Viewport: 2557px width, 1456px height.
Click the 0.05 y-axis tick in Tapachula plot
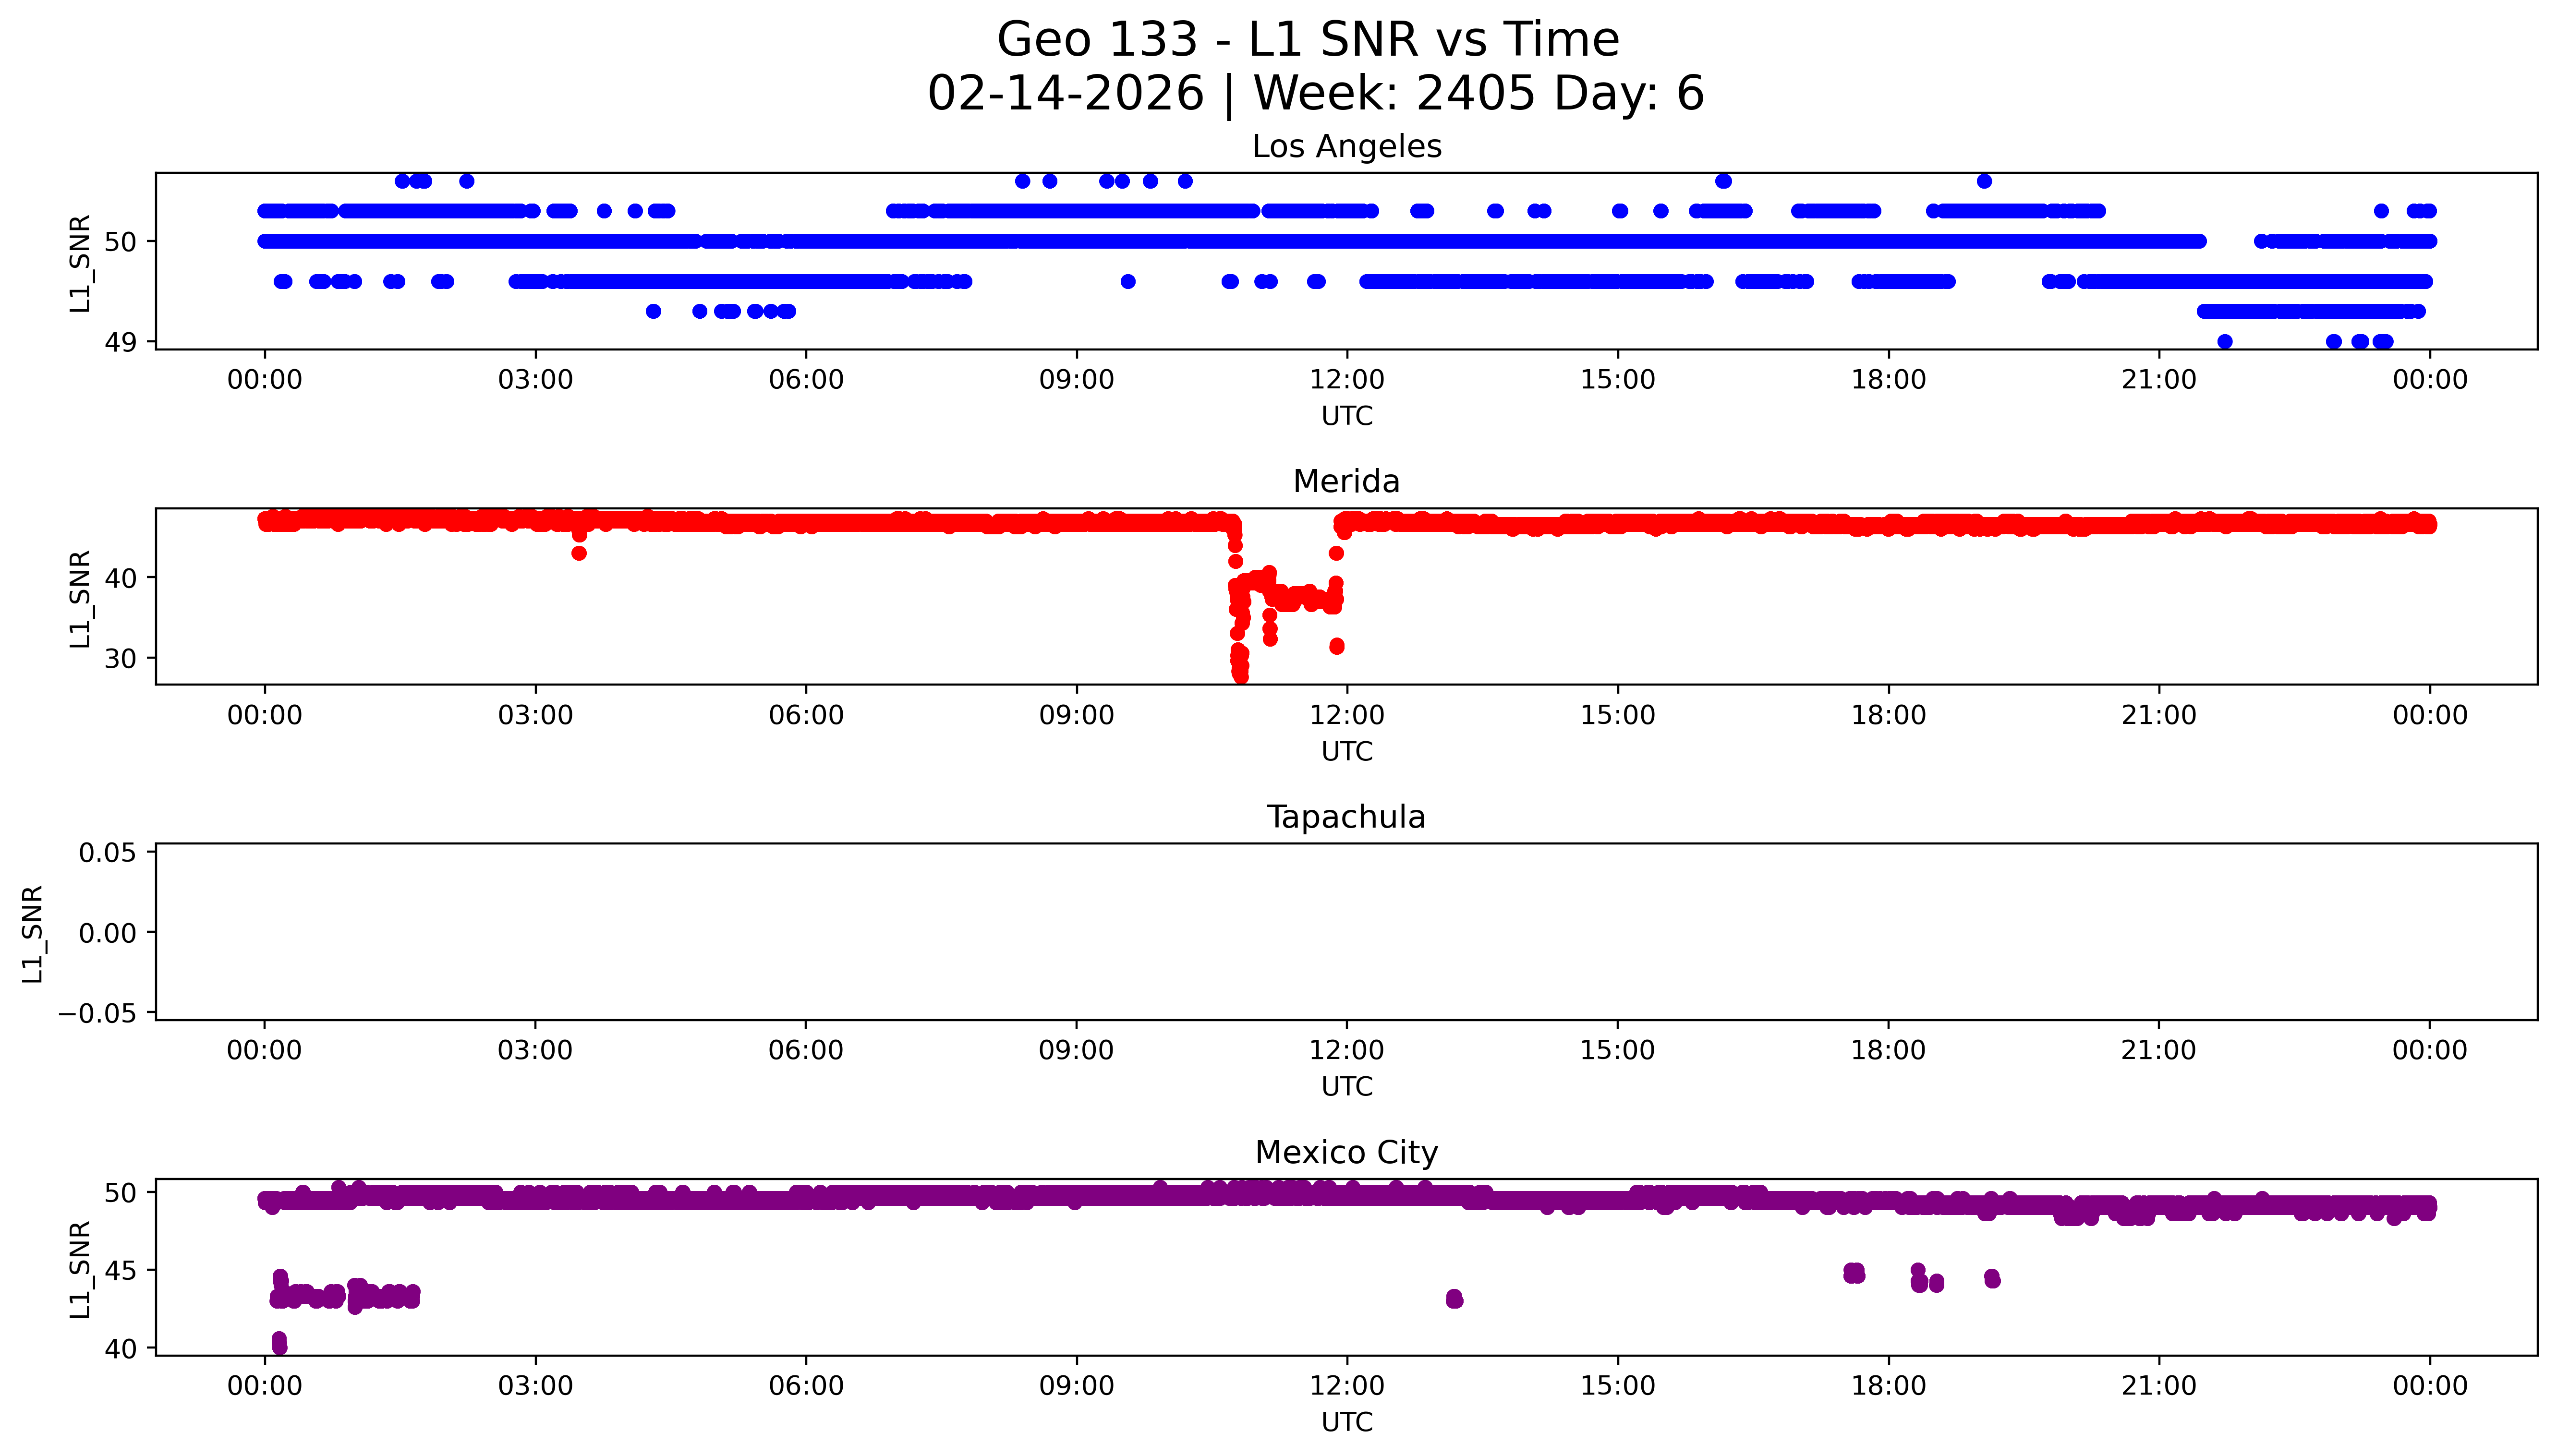107,853
